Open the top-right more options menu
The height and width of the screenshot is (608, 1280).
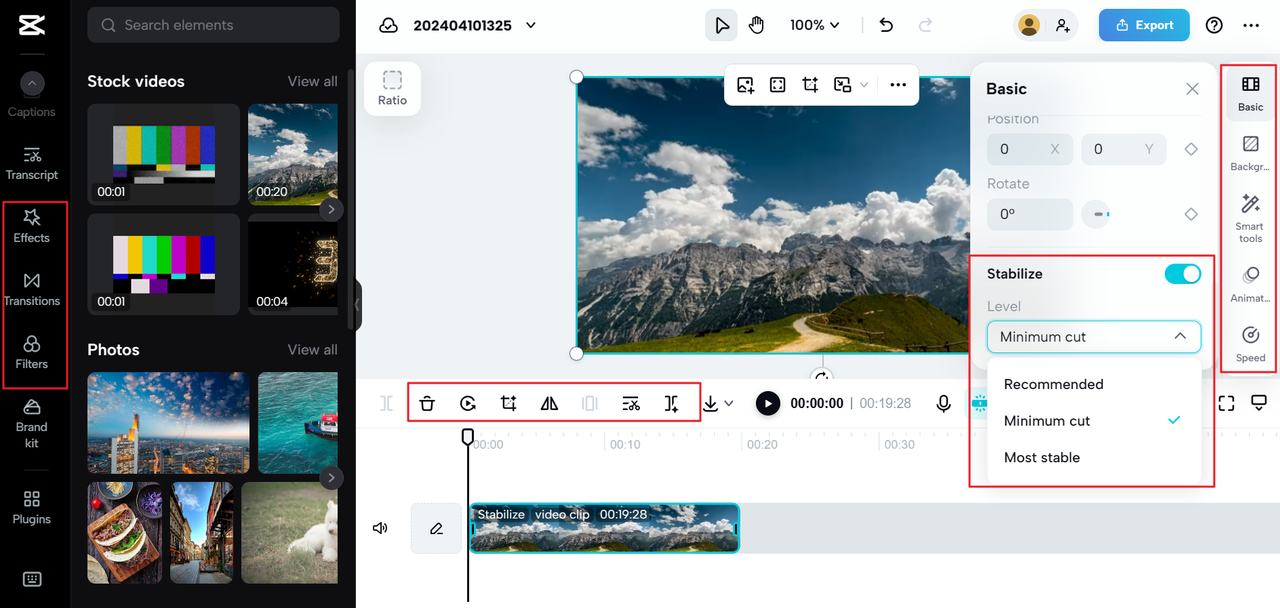[1251, 25]
